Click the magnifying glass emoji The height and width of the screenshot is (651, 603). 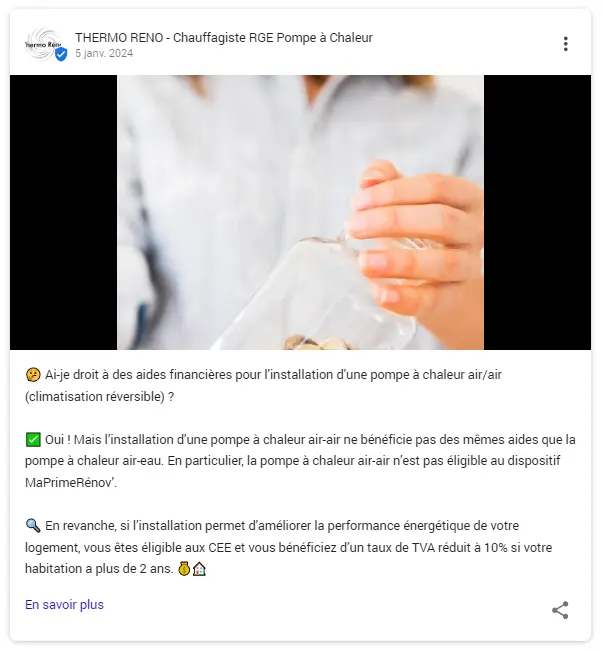(33, 526)
